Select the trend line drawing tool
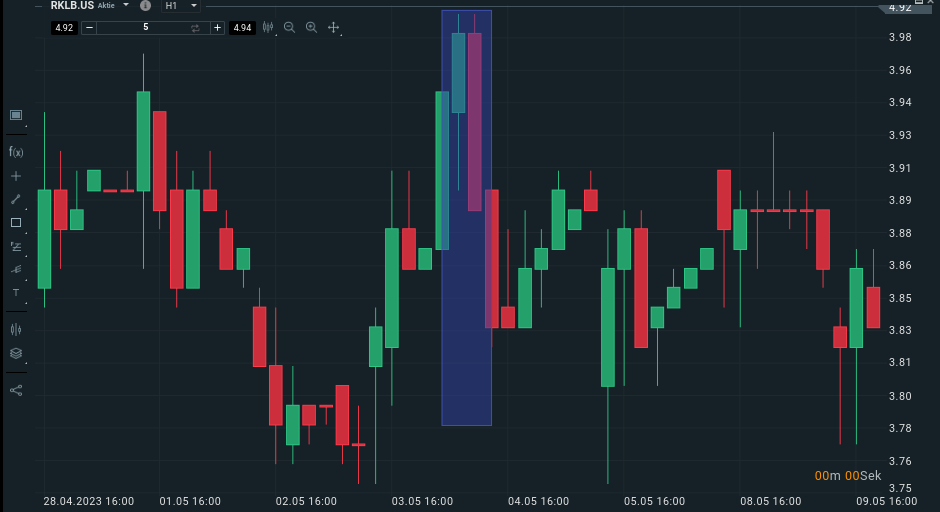Screen dimensions: 940x512 tap(16, 199)
